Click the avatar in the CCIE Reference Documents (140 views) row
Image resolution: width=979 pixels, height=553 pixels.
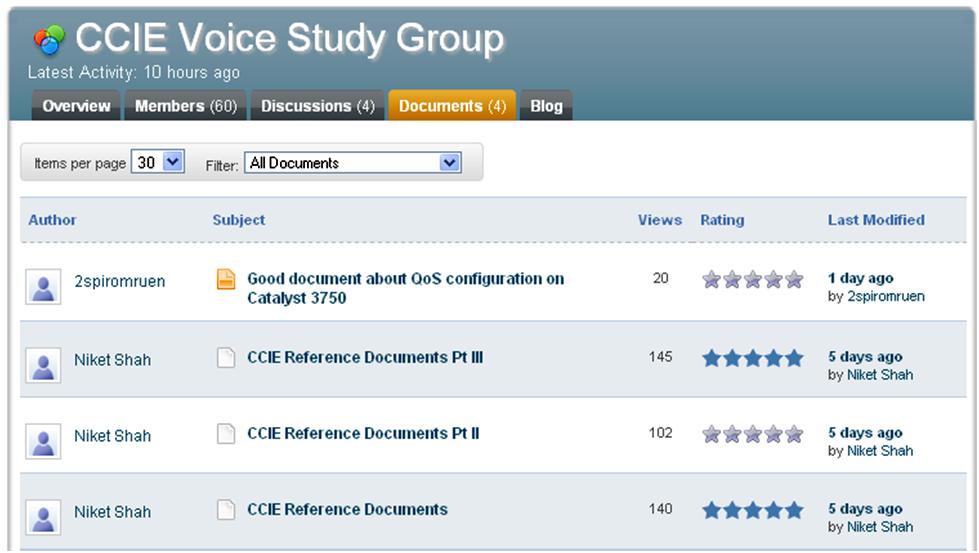click(x=43, y=517)
